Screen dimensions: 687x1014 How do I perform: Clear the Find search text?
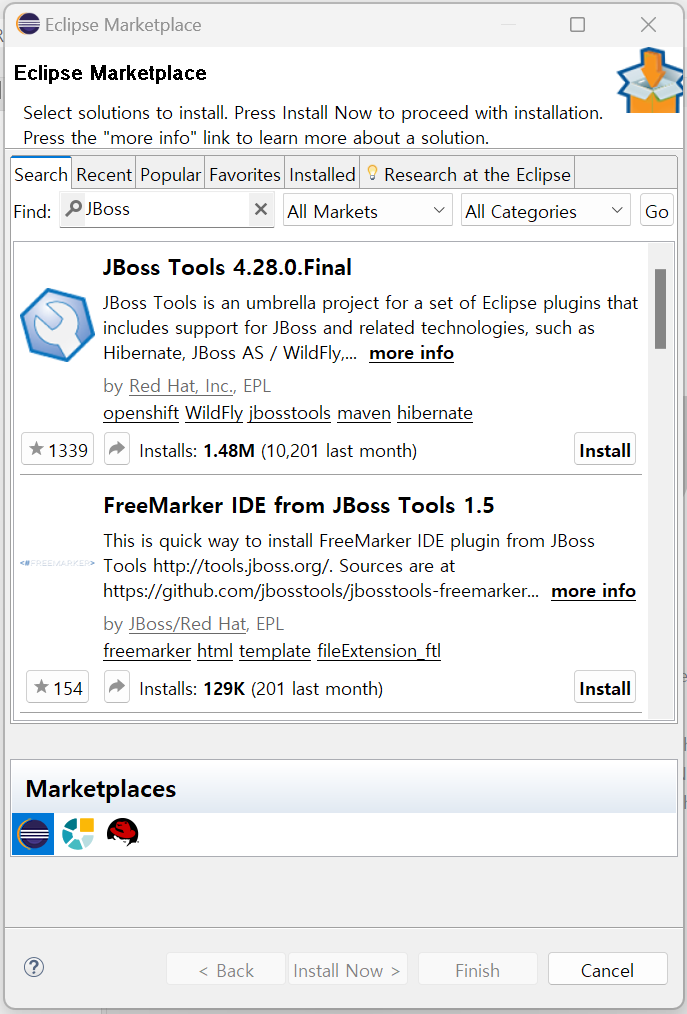[261, 210]
